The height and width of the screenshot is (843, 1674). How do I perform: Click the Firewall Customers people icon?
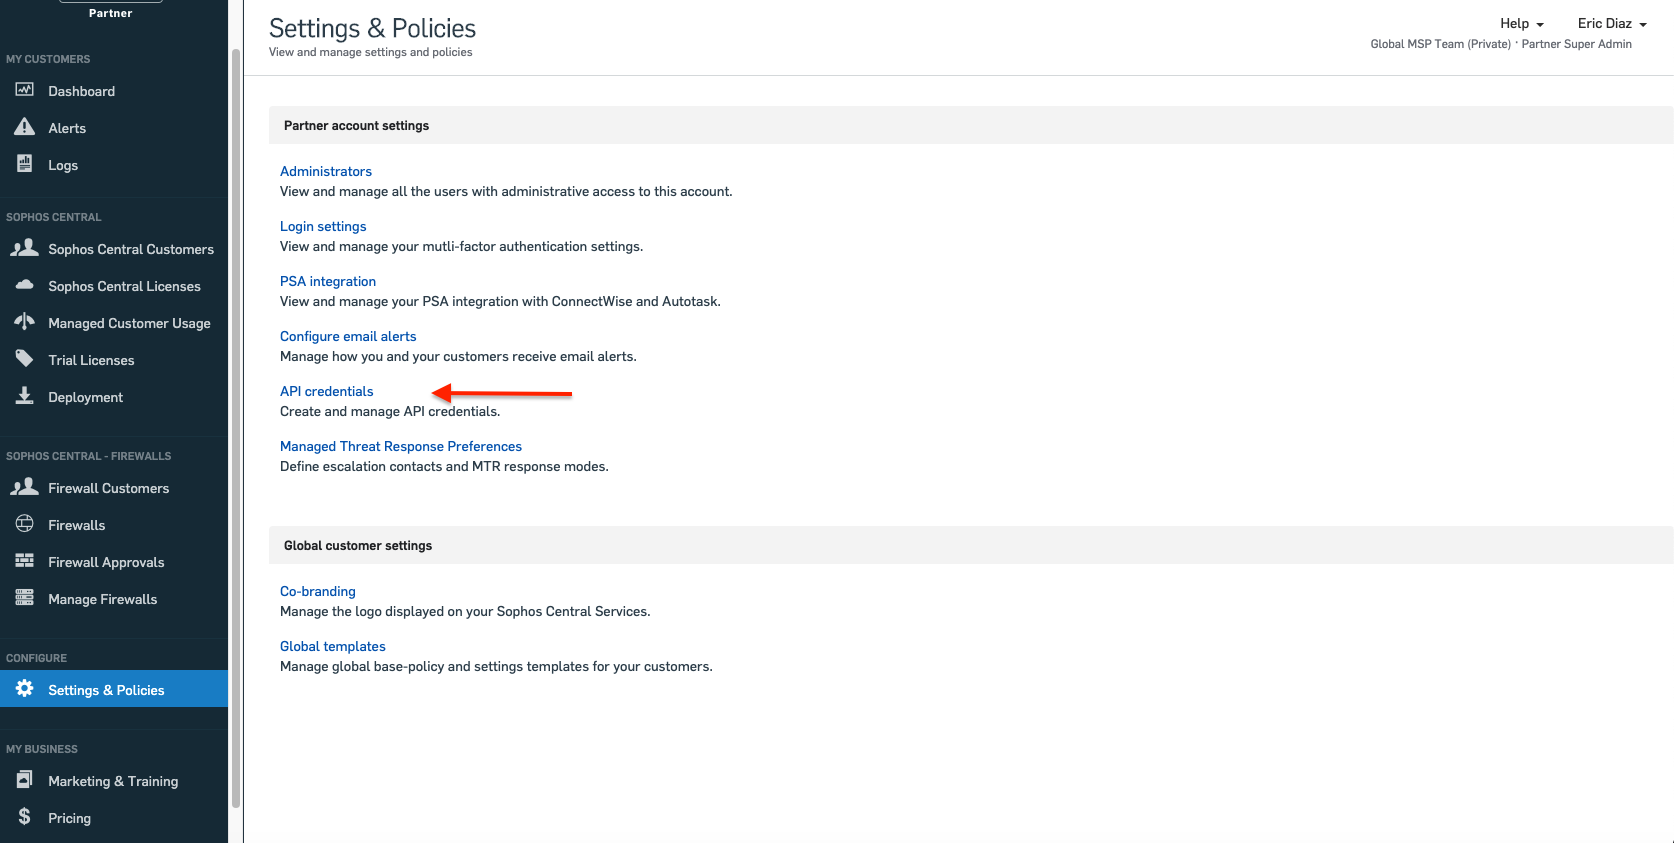(x=24, y=487)
